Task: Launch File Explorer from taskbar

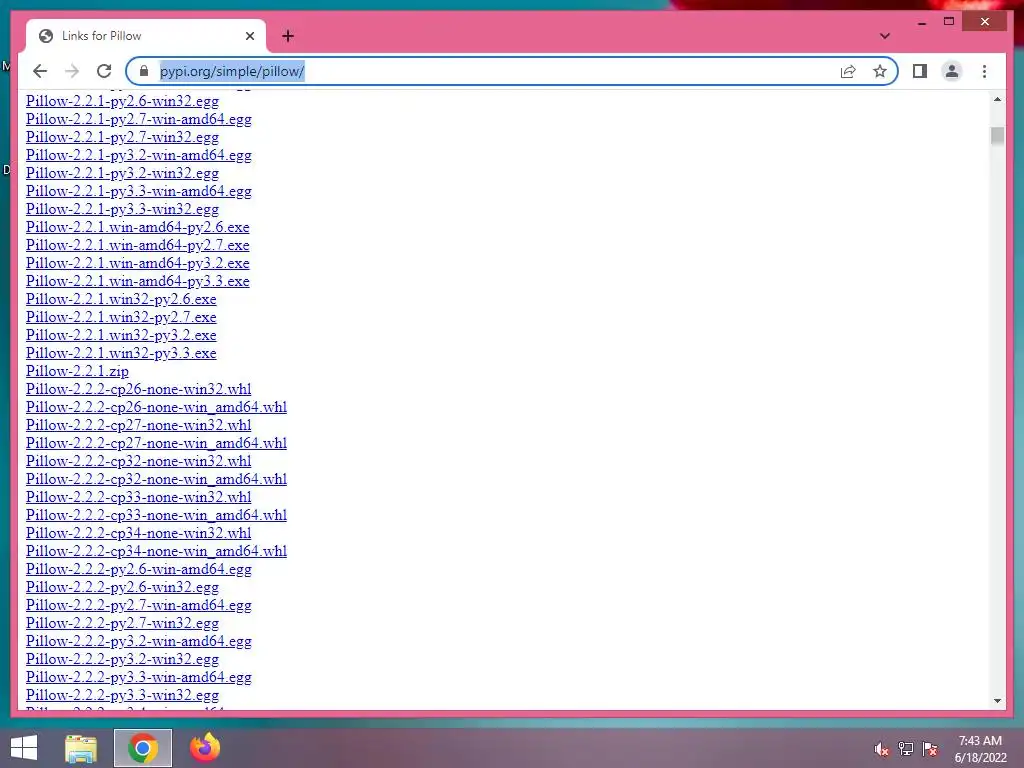Action: 81,748
